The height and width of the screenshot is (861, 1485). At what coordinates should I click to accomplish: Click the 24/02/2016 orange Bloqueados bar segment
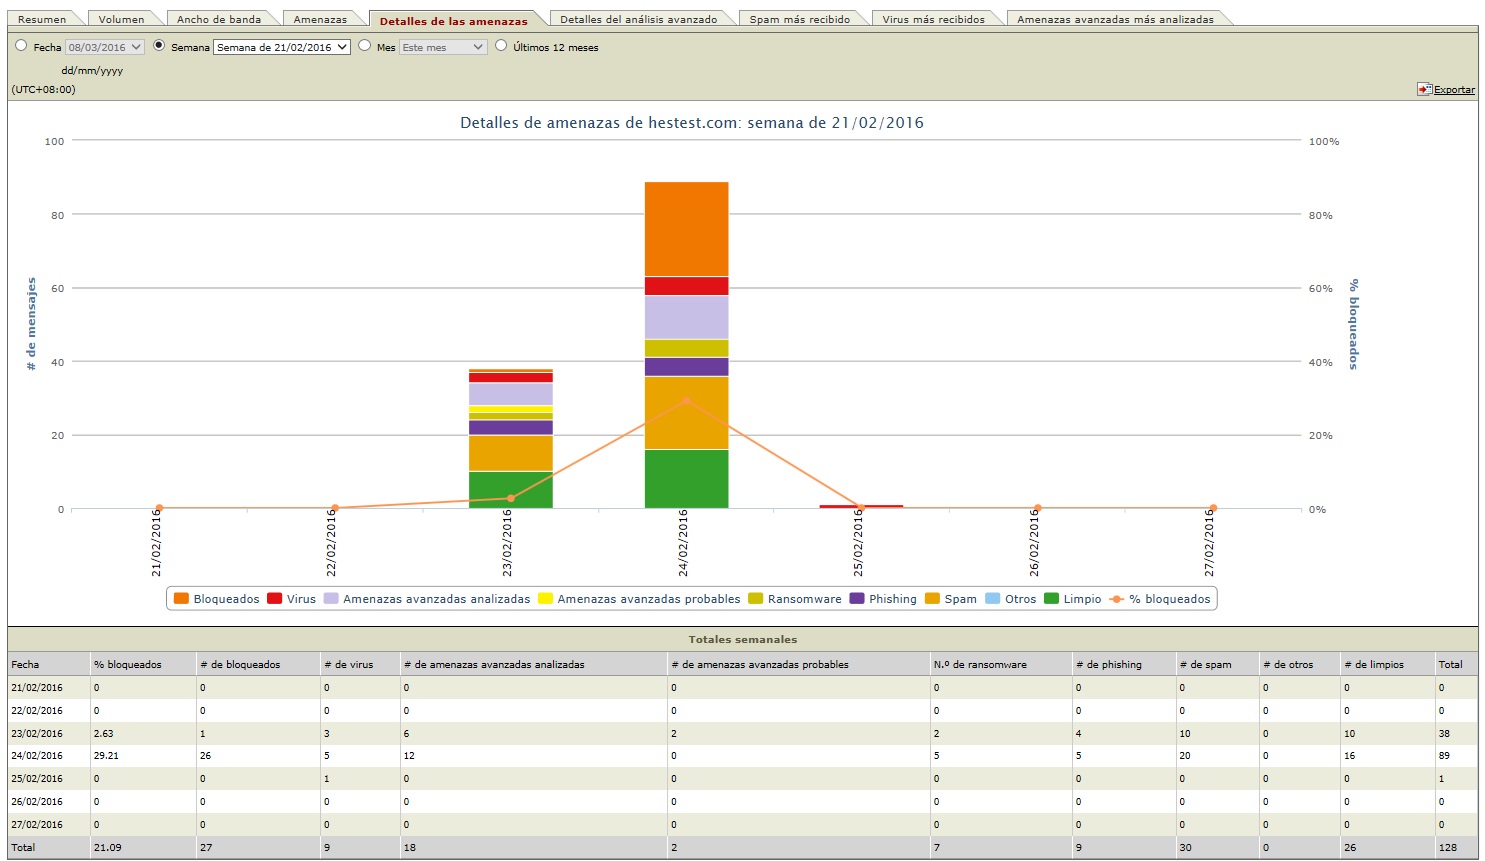click(x=686, y=229)
